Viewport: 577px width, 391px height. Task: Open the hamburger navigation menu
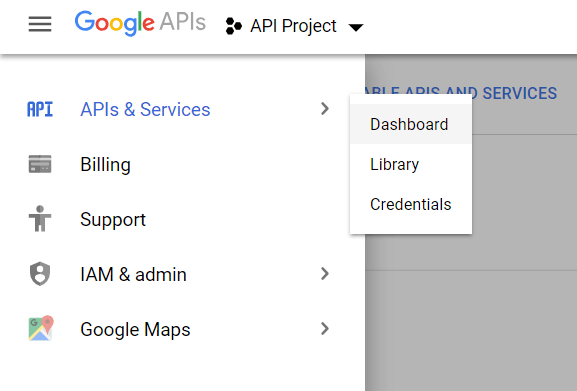40,24
